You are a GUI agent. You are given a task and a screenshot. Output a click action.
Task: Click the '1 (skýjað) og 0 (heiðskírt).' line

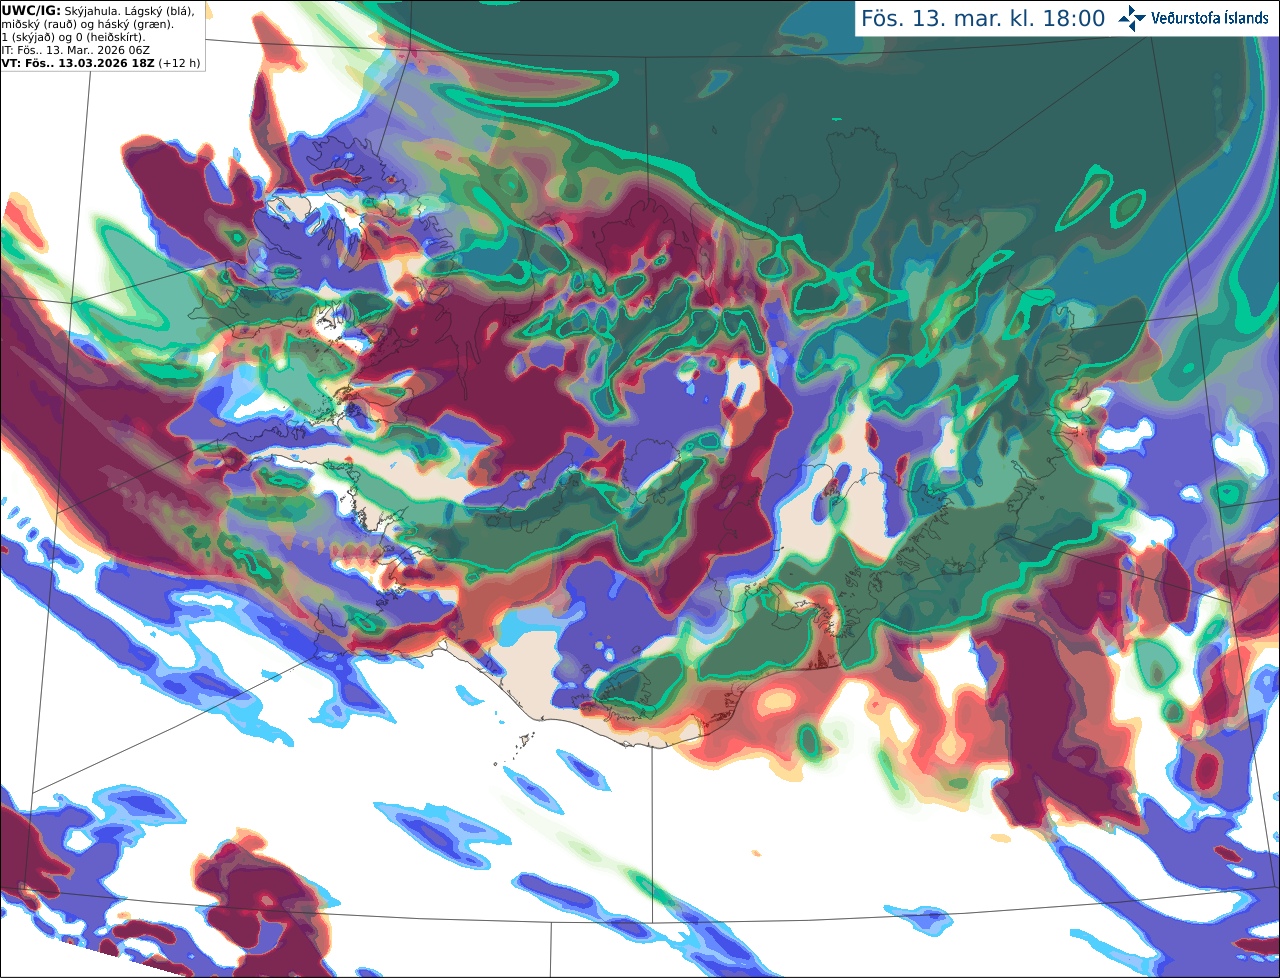coord(73,37)
